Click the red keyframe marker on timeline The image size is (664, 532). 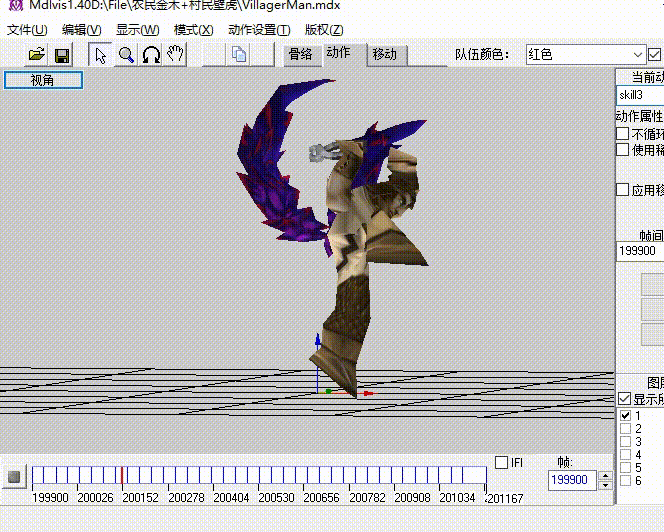(x=122, y=475)
